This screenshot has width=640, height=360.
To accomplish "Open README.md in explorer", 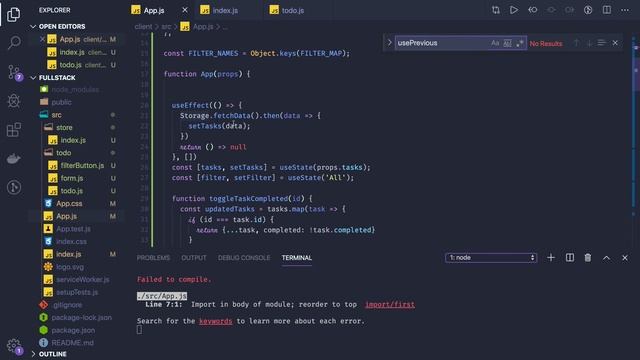I will click(x=72, y=342).
